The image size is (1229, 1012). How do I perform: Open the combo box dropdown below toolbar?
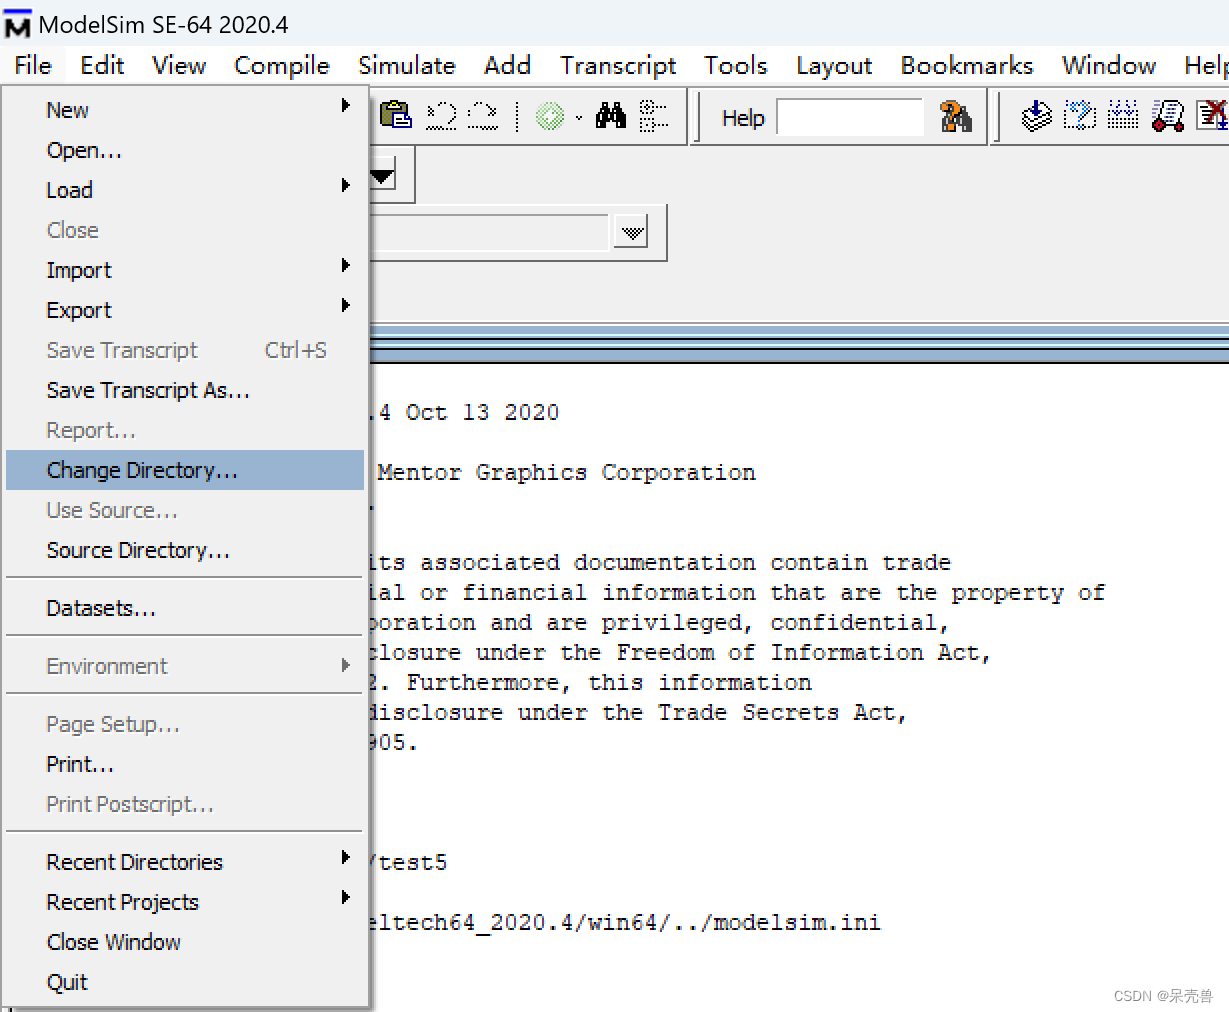point(631,233)
